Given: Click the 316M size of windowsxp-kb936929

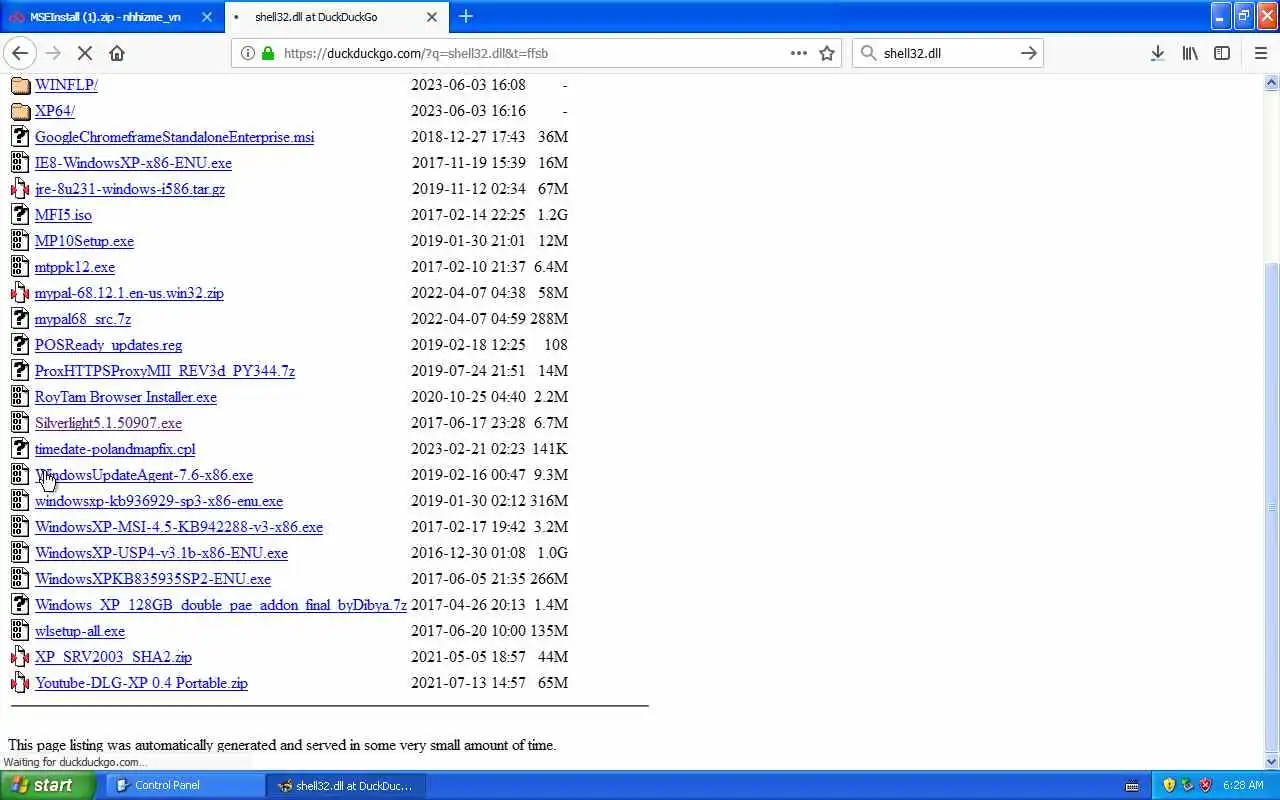Looking at the screenshot, I should [x=548, y=501].
